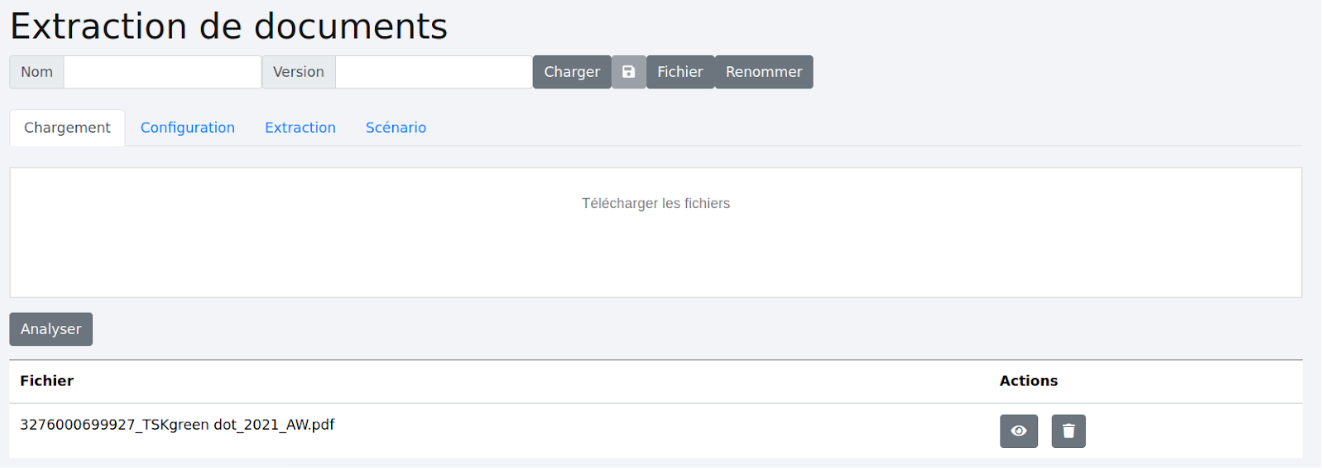Click into the Version input box
1322x470 pixels.
(433, 72)
